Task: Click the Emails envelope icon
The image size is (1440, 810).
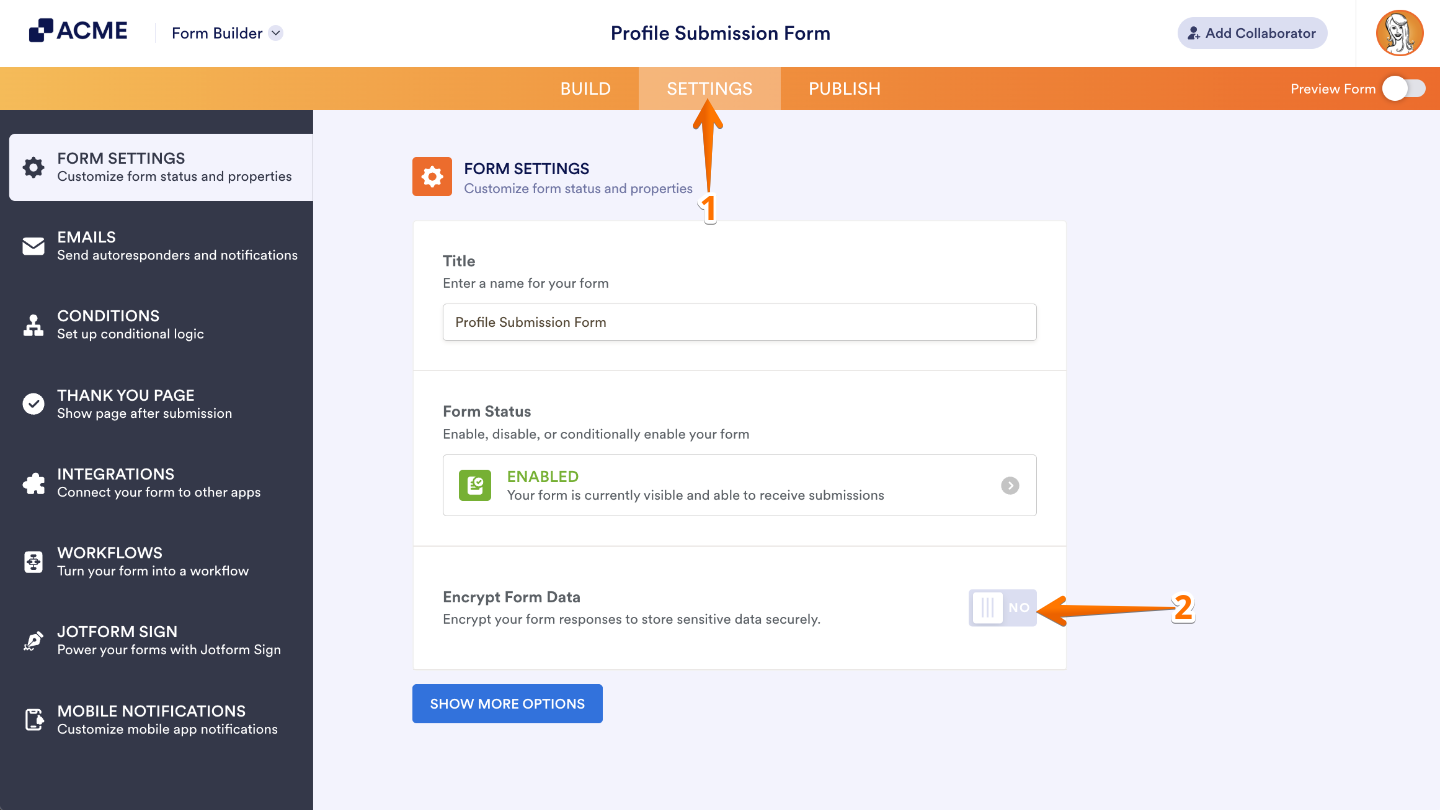Action: pos(34,245)
